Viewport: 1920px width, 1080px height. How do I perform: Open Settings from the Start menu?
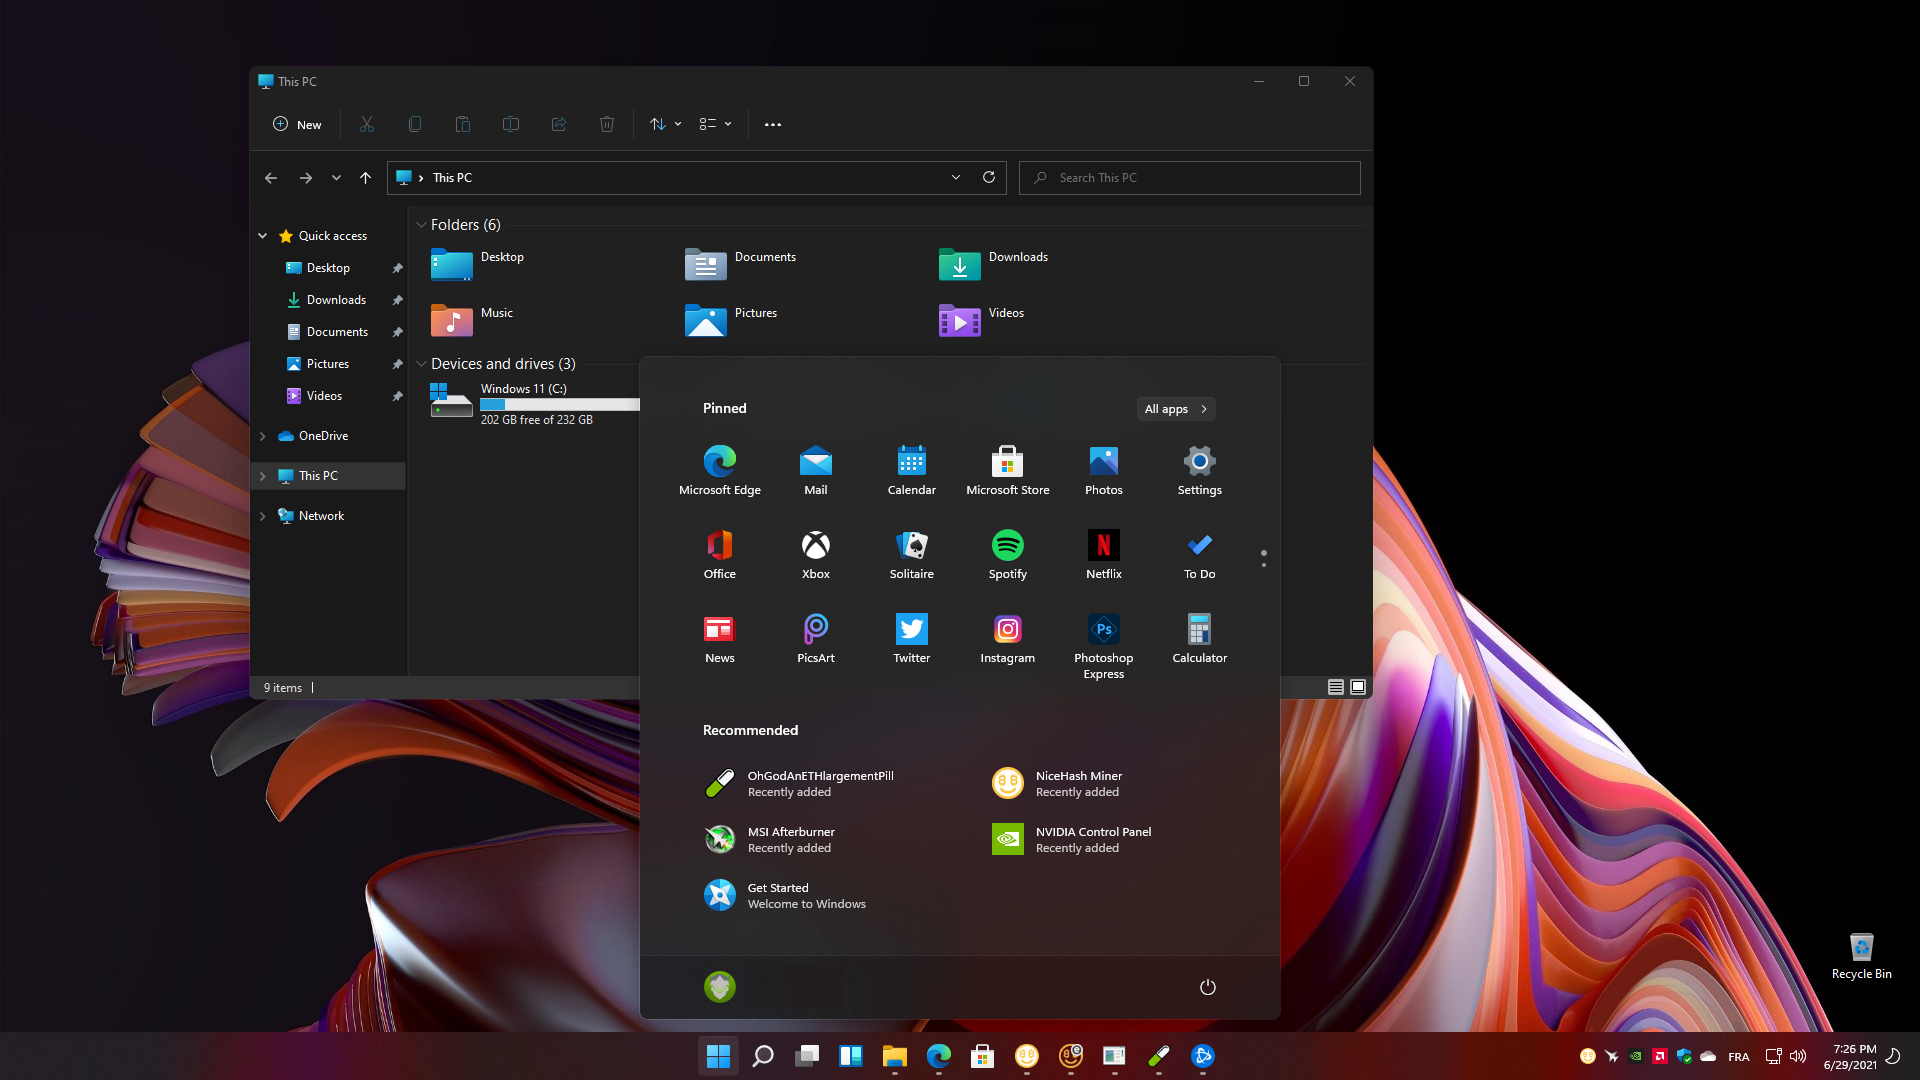point(1199,470)
